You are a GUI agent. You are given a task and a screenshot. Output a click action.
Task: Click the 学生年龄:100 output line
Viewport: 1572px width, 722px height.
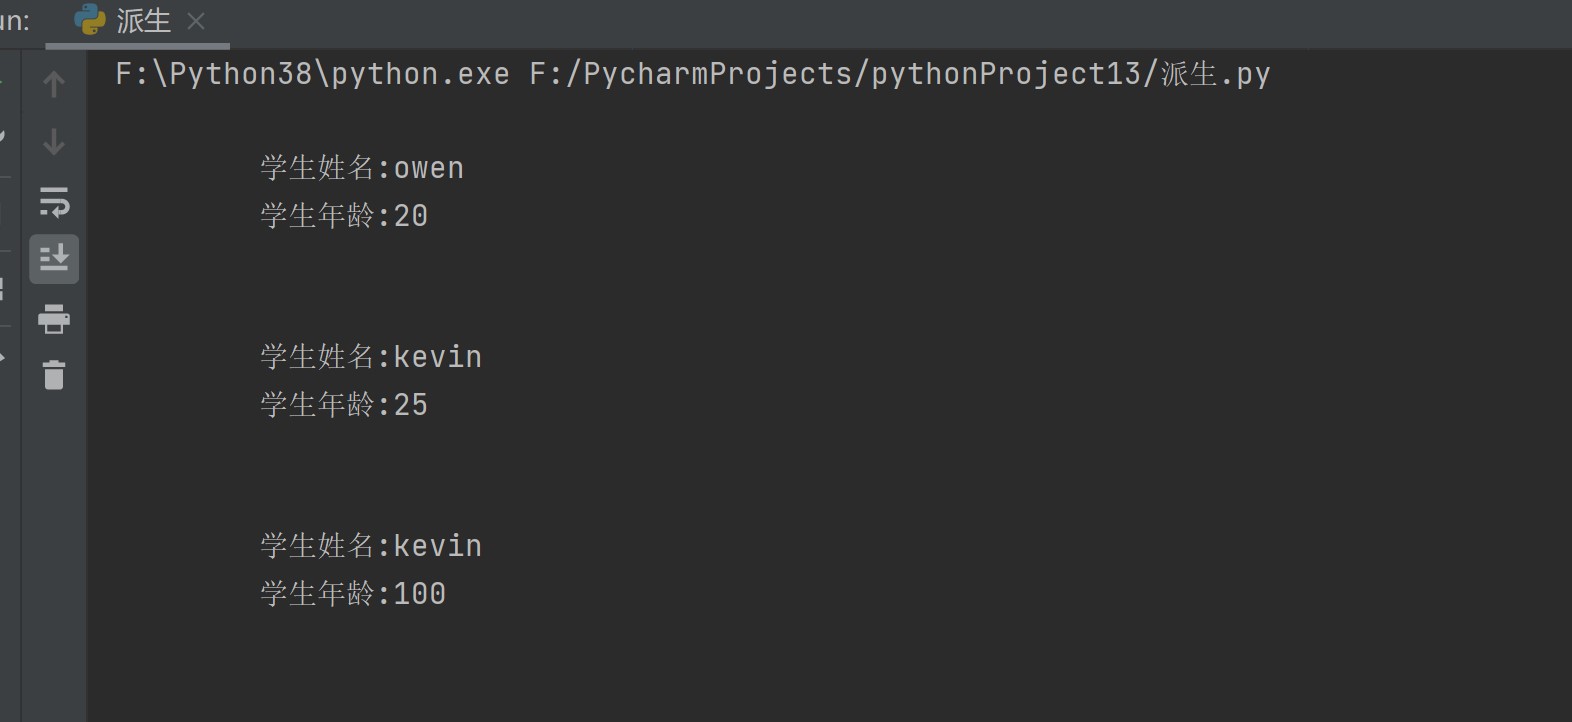pos(353,594)
